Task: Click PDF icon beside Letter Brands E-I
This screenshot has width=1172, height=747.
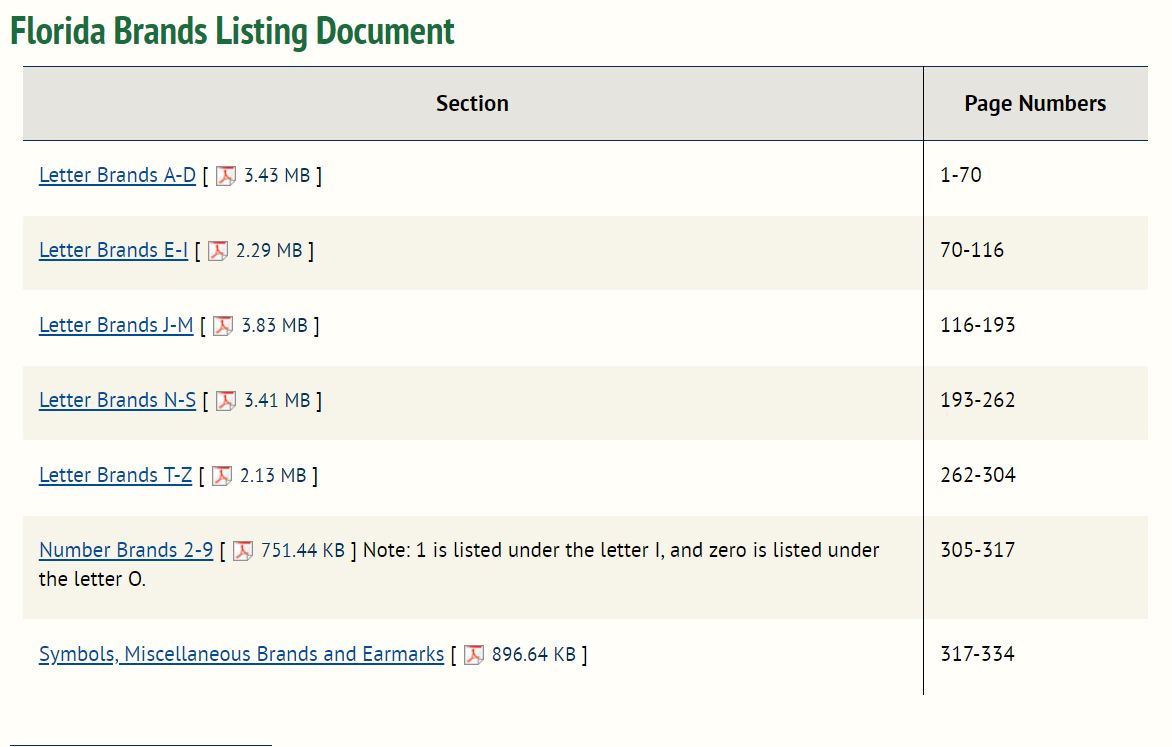Action: tap(218, 251)
